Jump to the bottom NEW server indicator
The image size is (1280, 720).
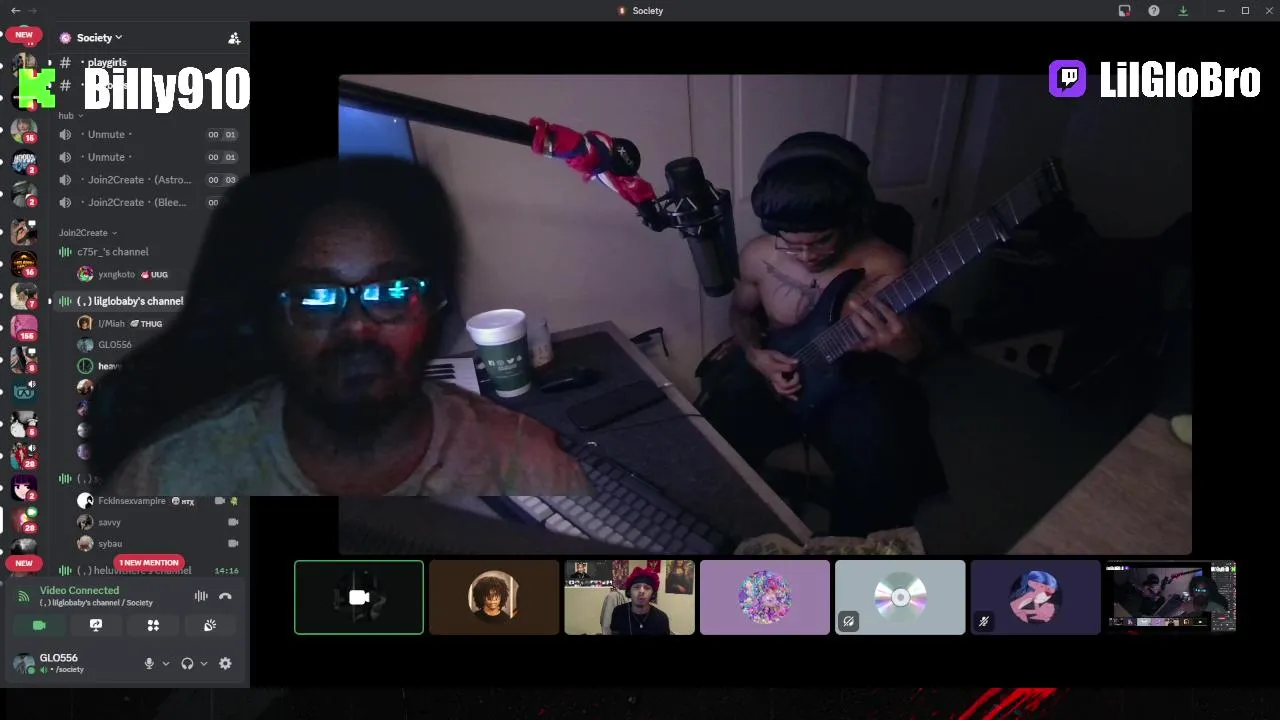(24, 563)
